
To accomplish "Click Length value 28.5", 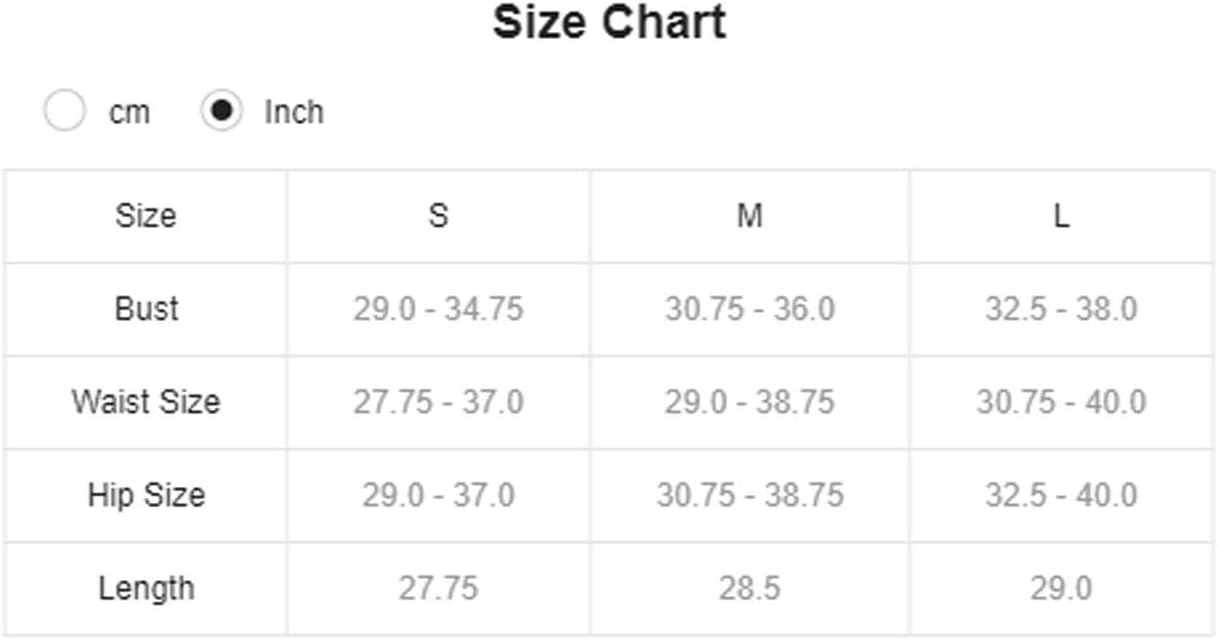I will pyautogui.click(x=750, y=588).
